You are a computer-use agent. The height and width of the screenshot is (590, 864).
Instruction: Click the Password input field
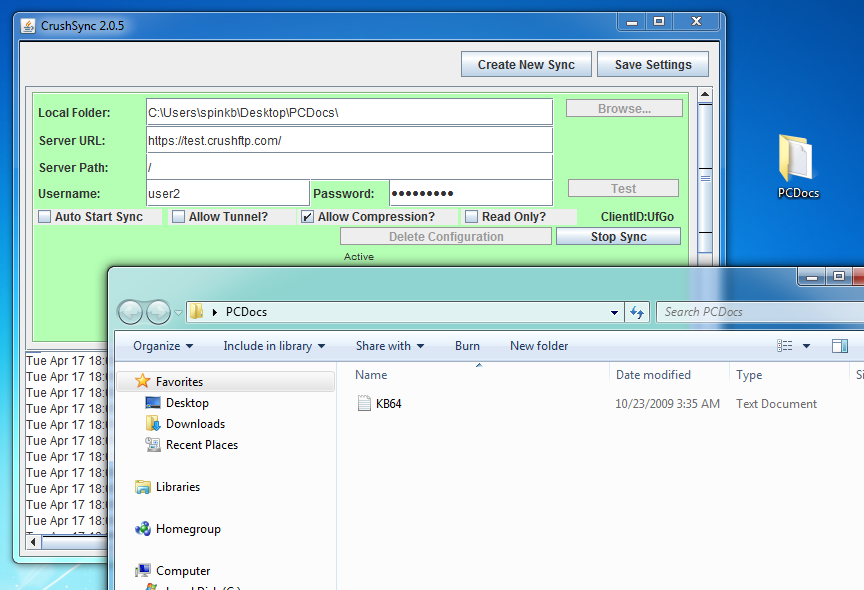tap(471, 193)
